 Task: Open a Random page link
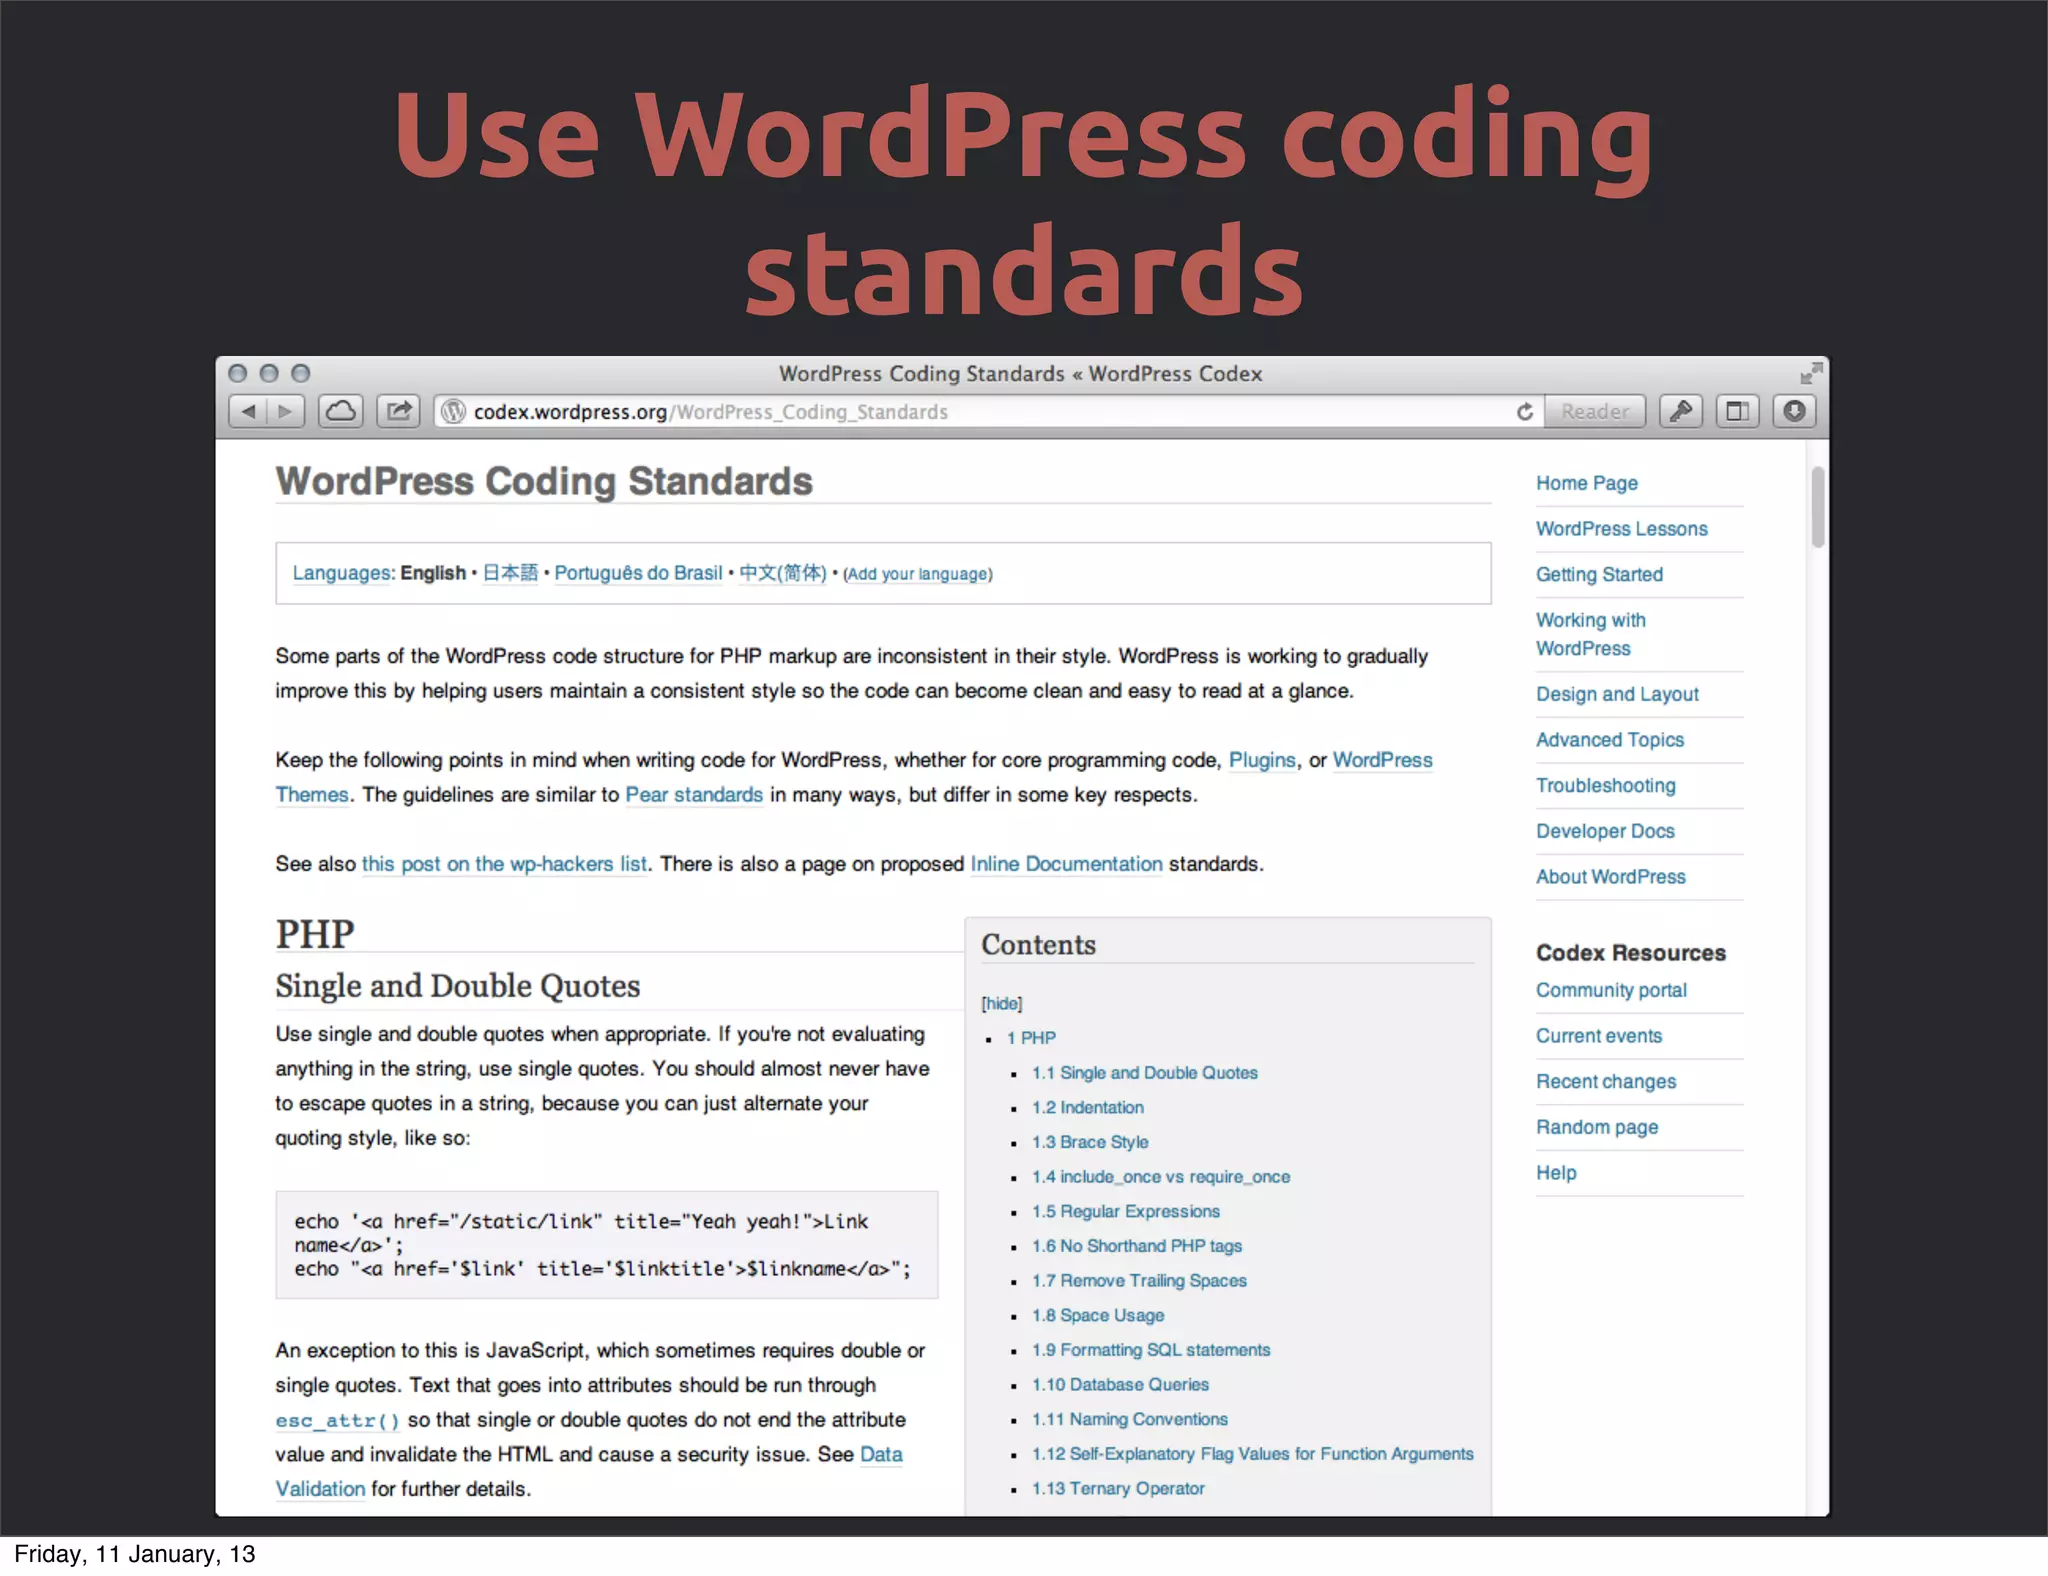1597,1127
